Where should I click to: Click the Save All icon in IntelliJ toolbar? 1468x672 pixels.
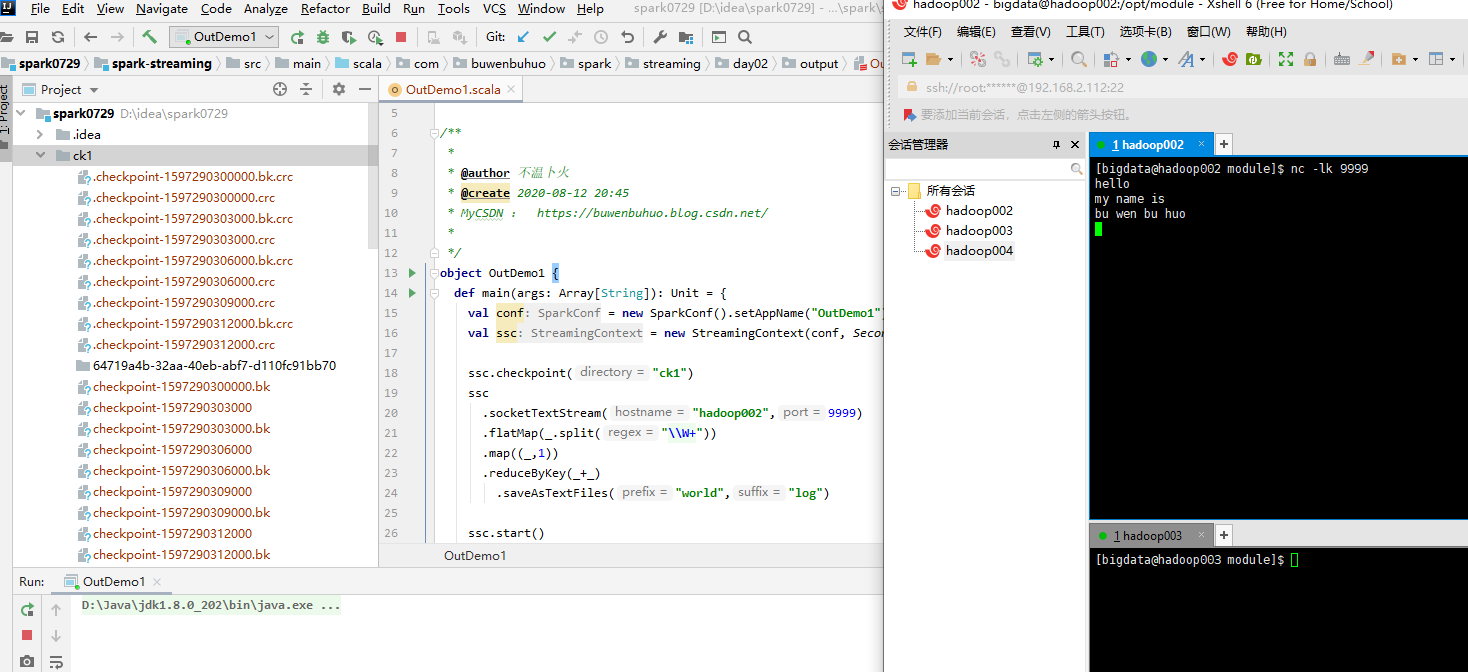click(32, 37)
